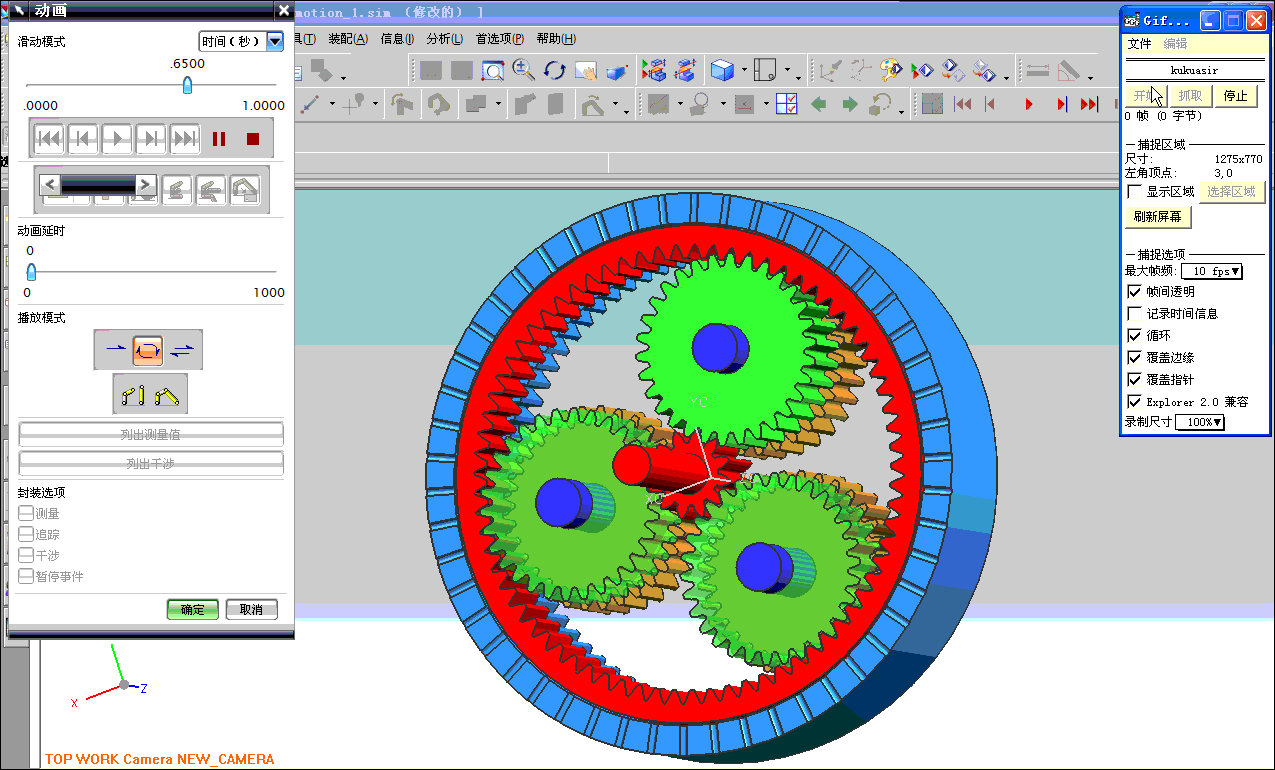The height and width of the screenshot is (770, 1275).
Task: Click the 刷新屏幕 button
Action: coord(1158,217)
